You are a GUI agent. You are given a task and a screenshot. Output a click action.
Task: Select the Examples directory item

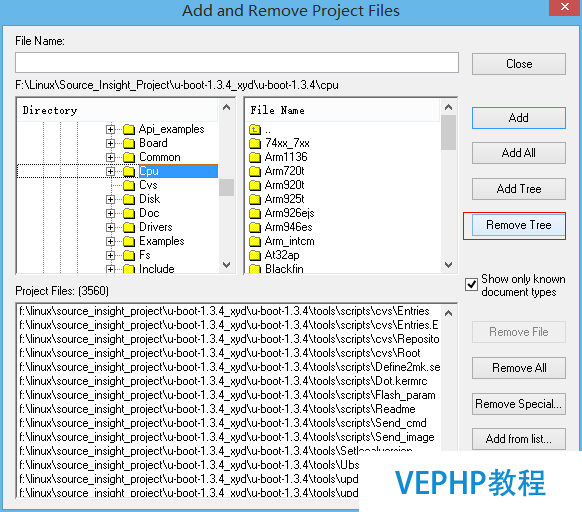click(161, 241)
